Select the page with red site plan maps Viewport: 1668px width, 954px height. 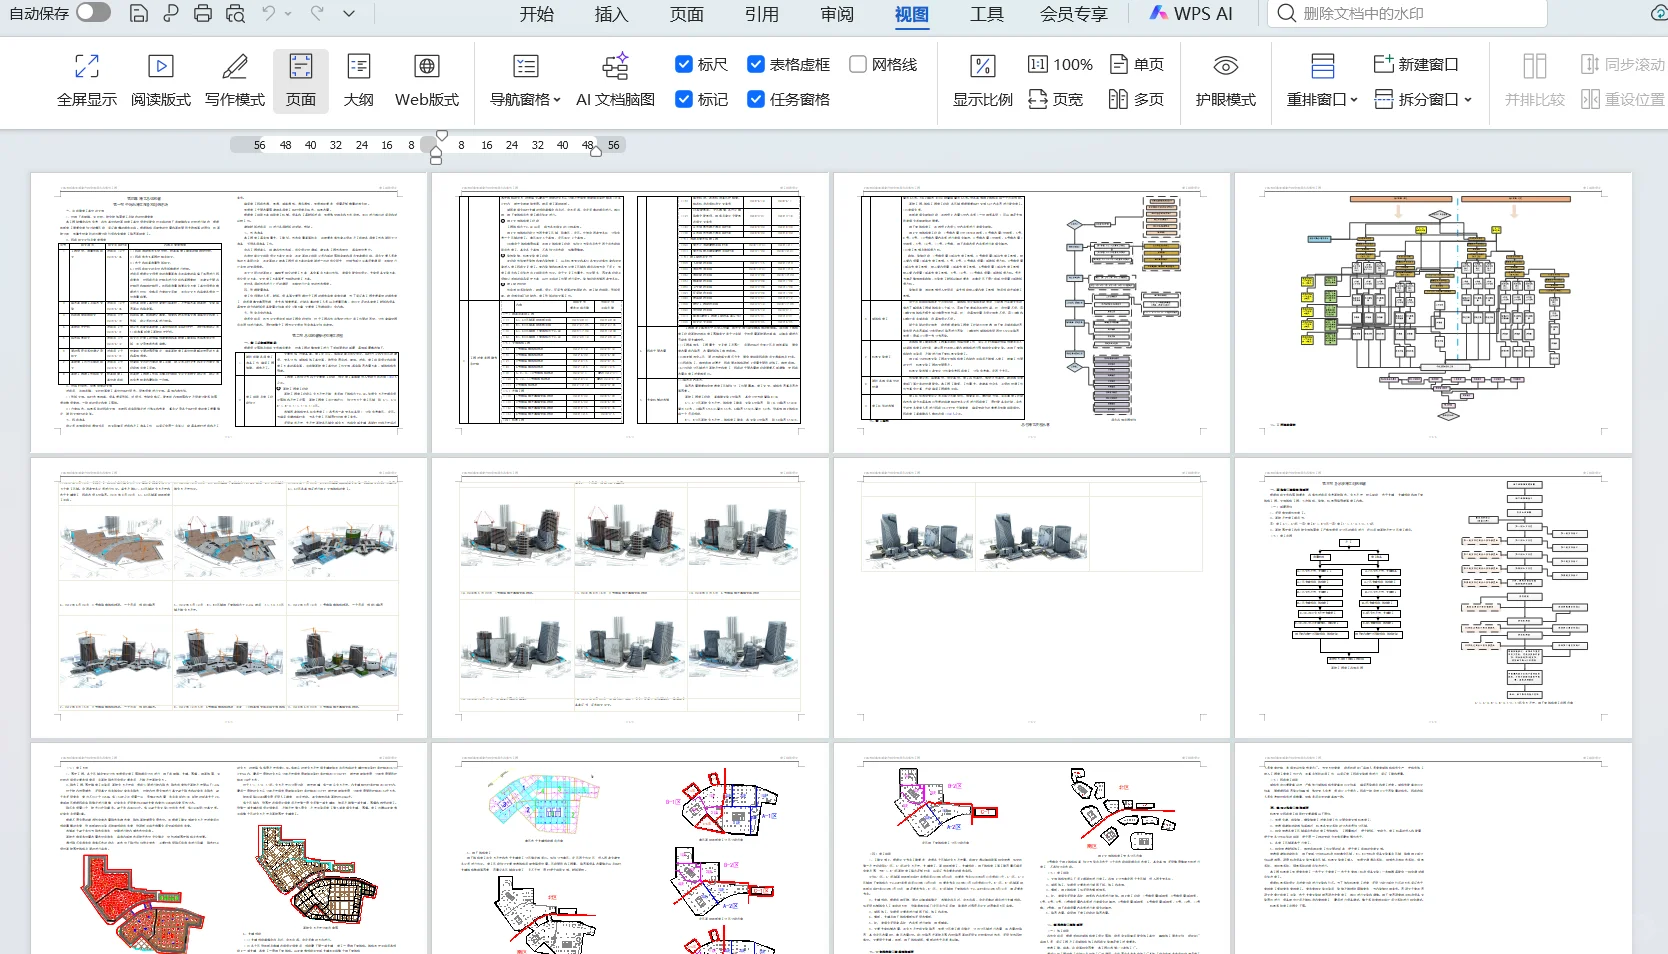click(x=229, y=848)
